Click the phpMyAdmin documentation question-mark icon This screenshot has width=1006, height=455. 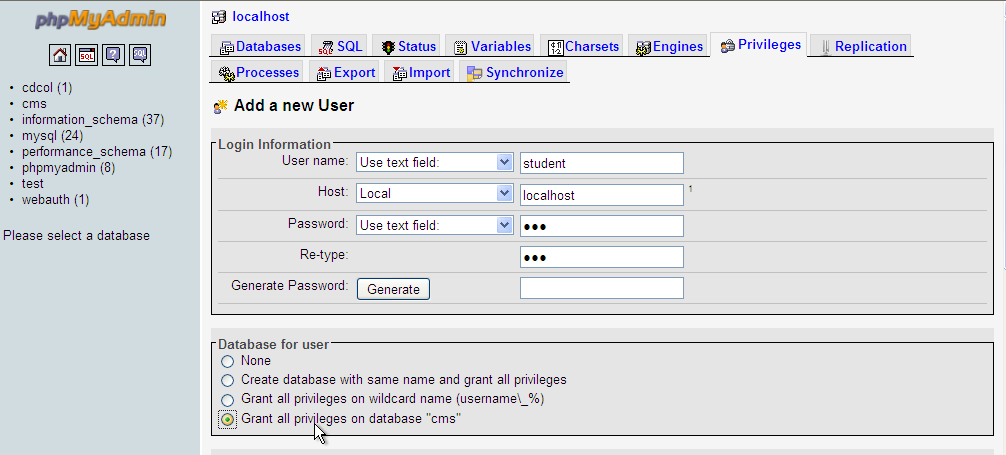113,55
